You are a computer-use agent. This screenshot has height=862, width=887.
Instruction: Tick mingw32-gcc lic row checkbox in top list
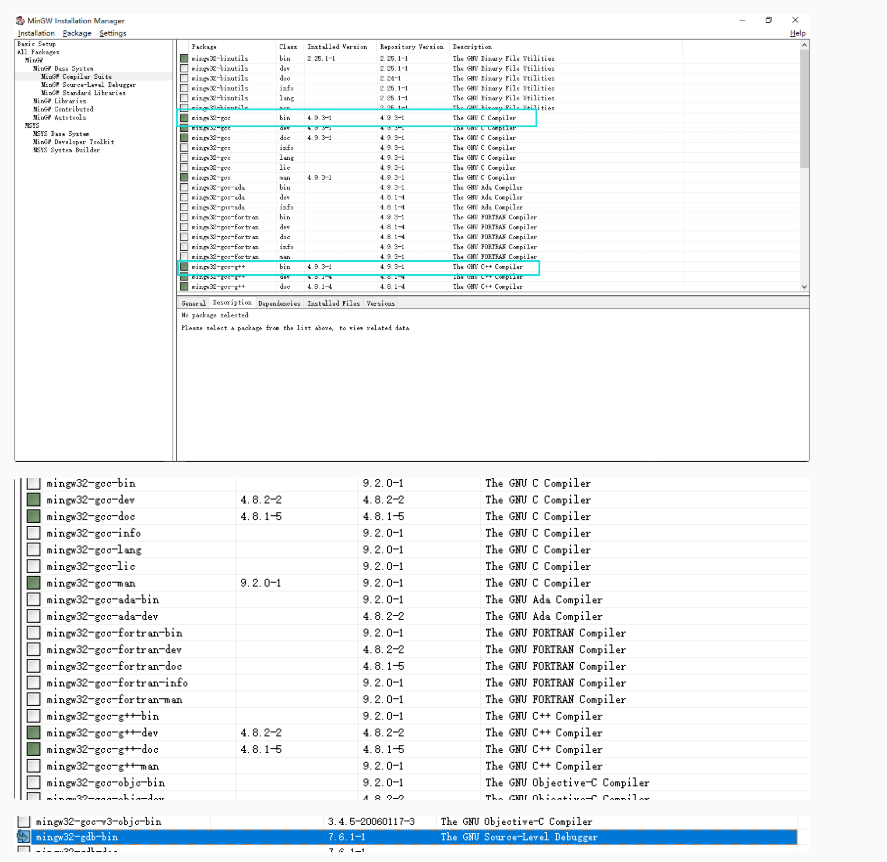[184, 167]
